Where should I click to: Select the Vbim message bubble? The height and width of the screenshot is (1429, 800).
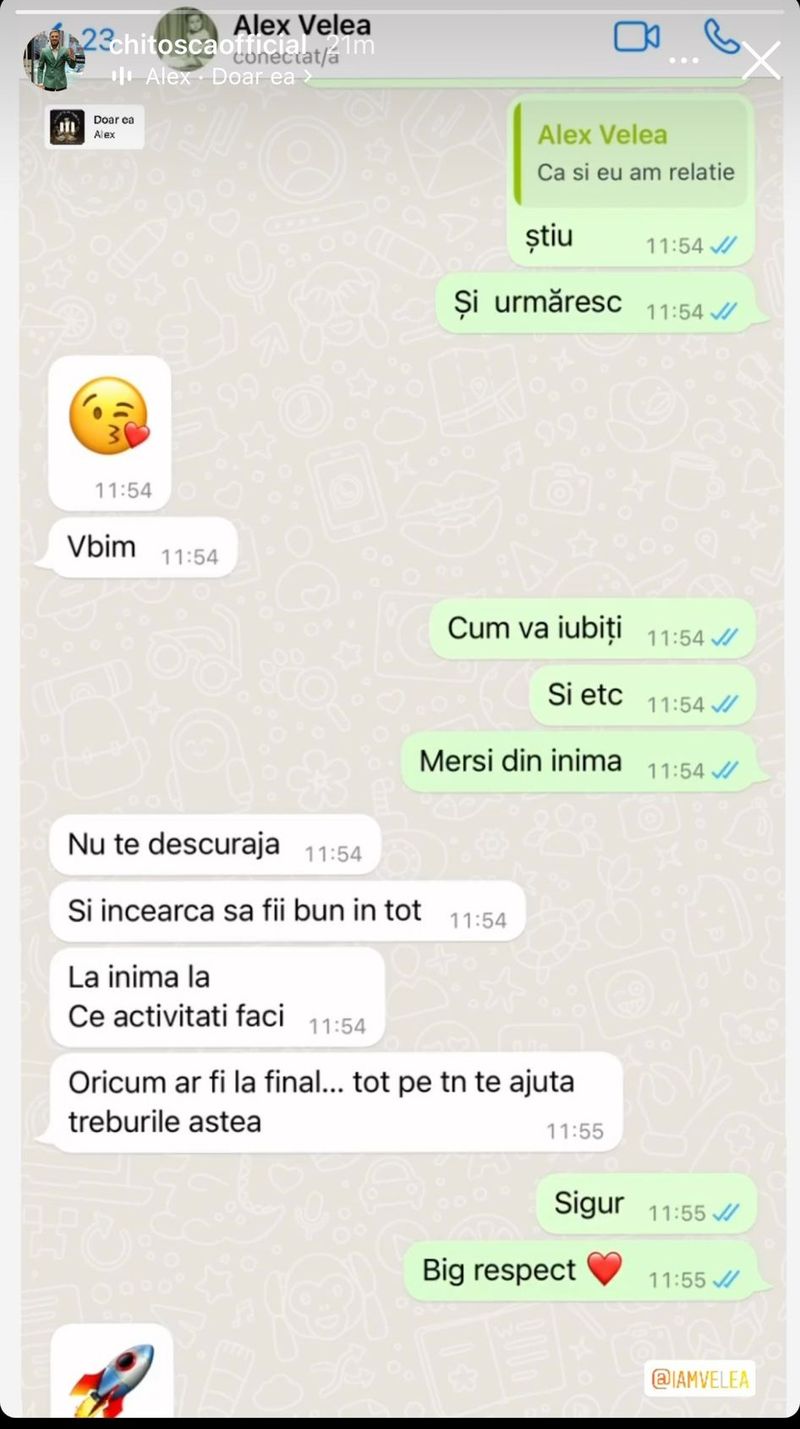[143, 548]
